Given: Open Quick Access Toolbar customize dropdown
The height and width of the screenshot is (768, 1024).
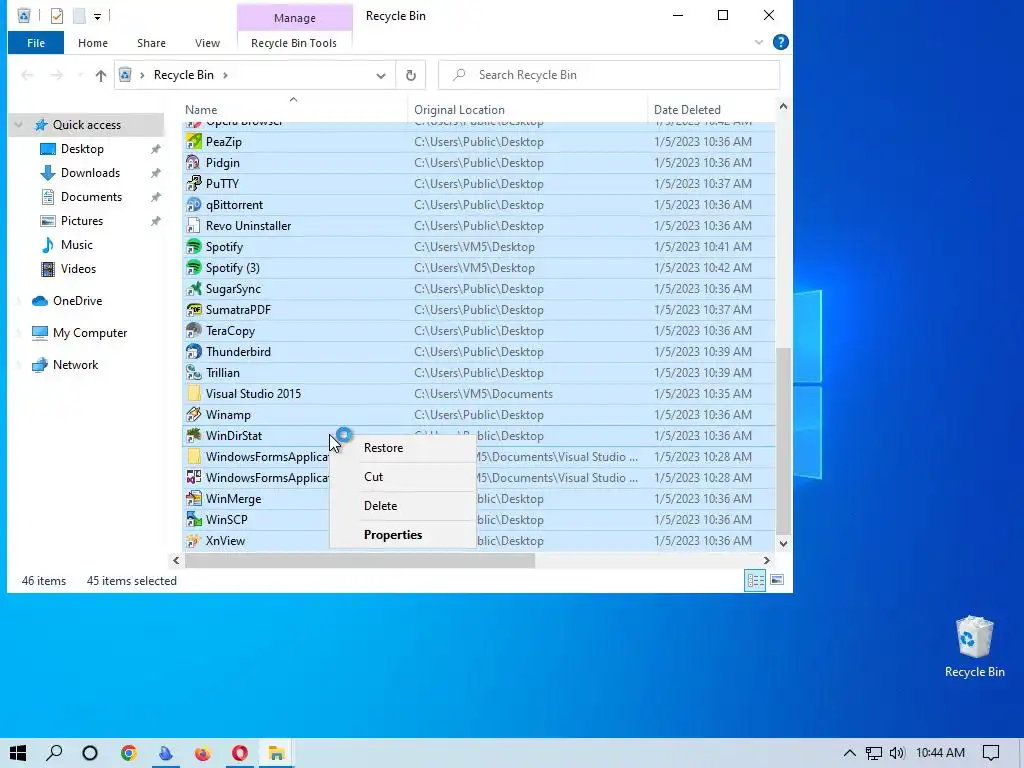Looking at the screenshot, I should tap(97, 16).
